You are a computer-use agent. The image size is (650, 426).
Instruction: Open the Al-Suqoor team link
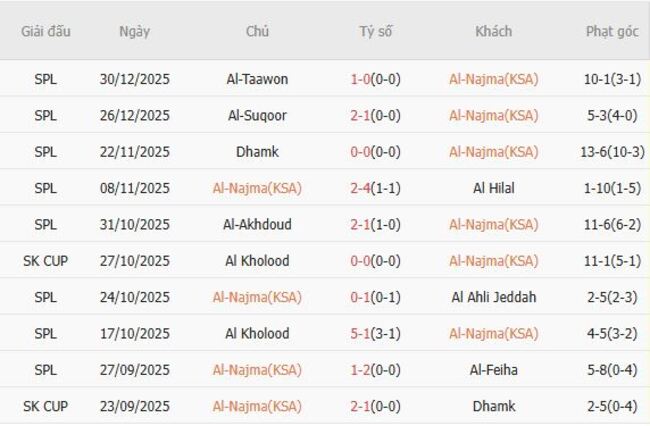(257, 115)
